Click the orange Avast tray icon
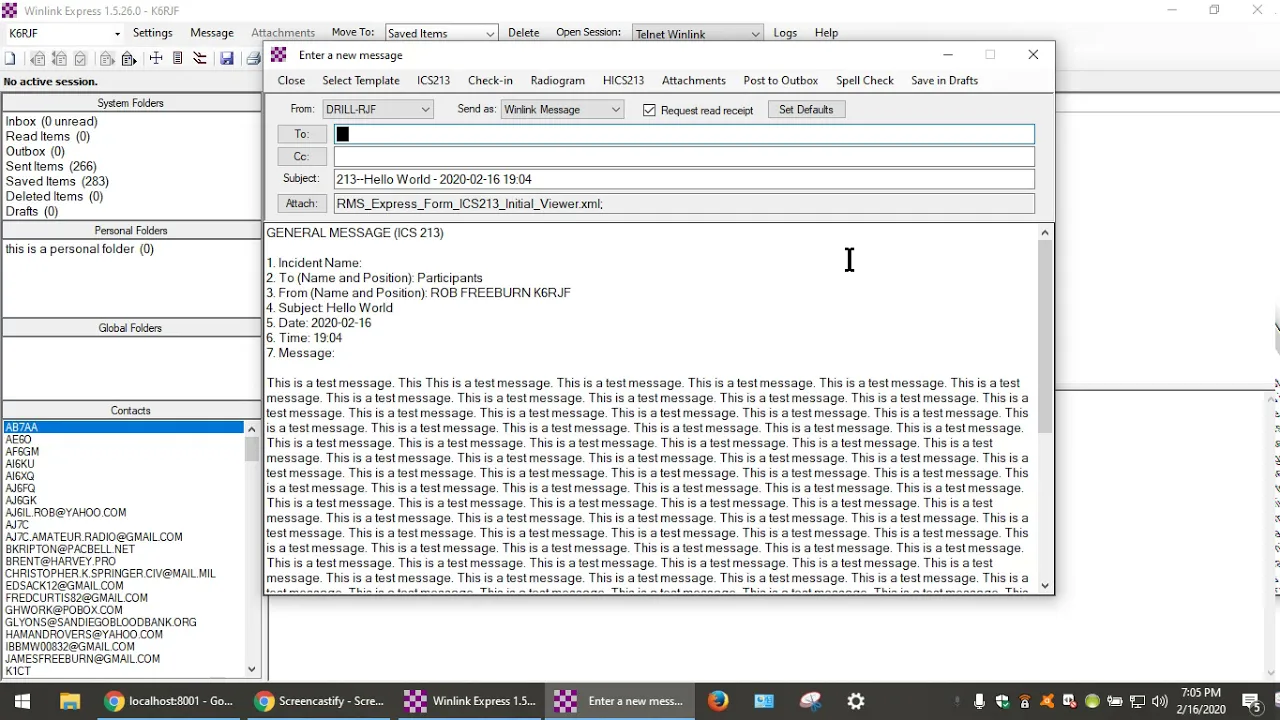The image size is (1280, 720). [x=1047, y=701]
